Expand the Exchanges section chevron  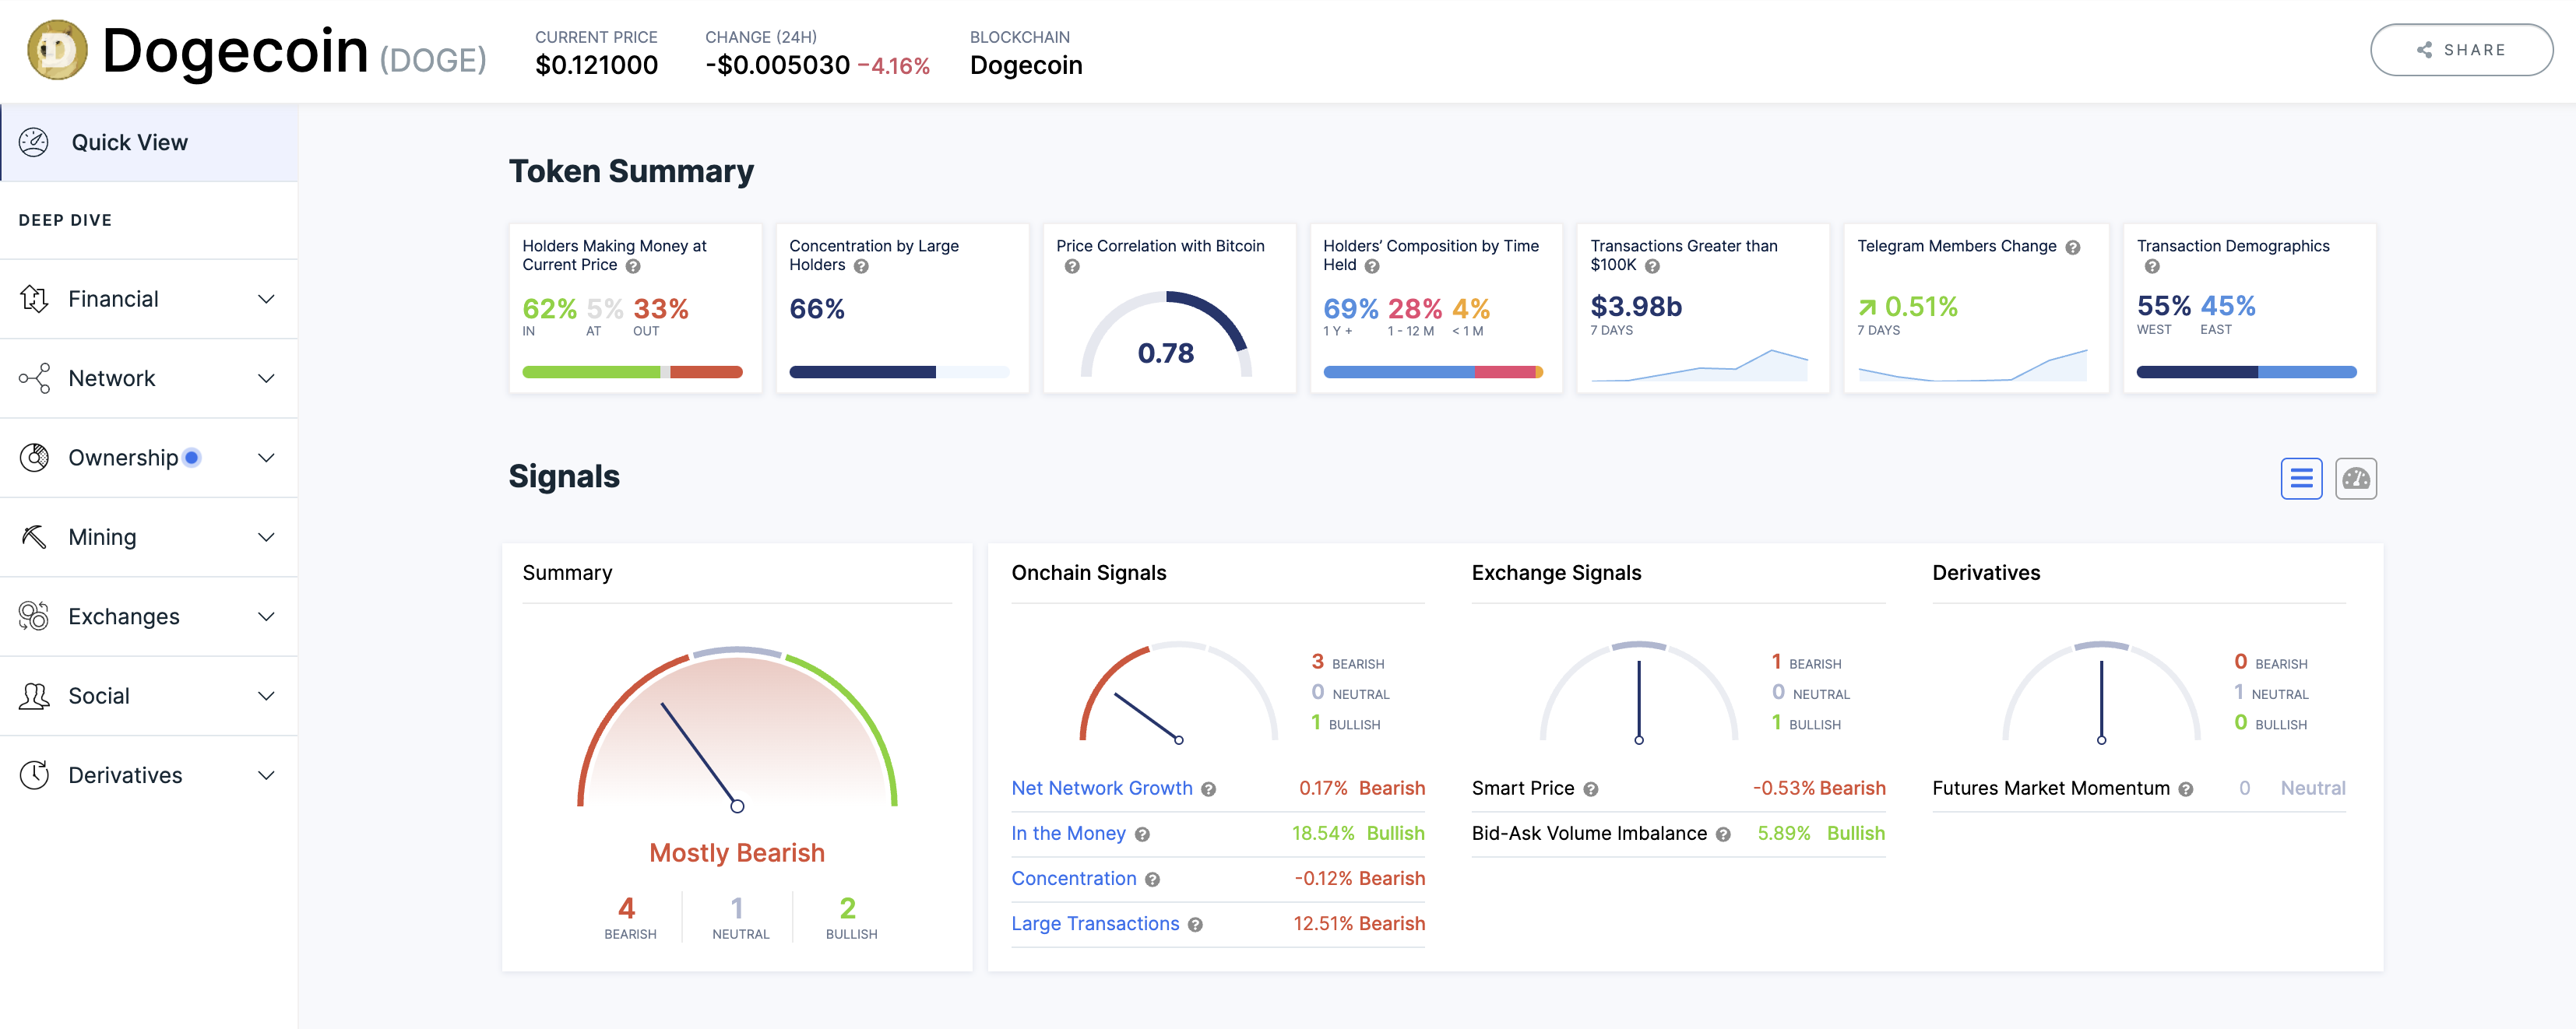click(266, 616)
